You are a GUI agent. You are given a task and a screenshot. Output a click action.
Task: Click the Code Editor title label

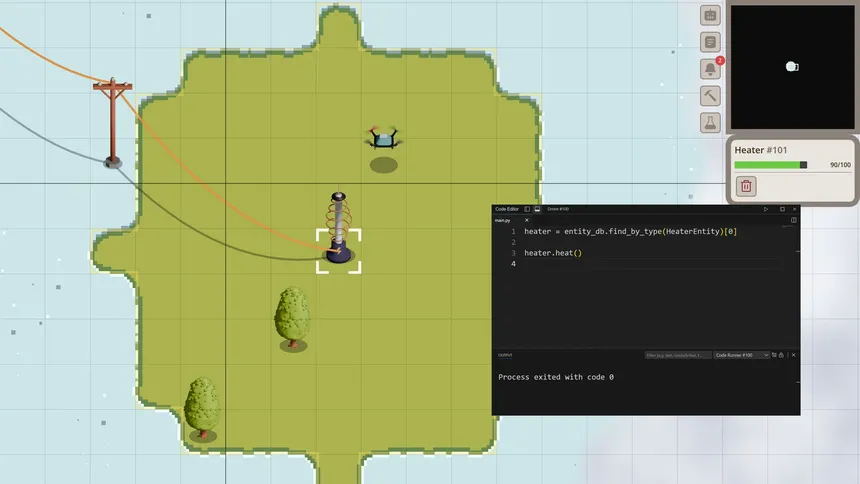click(x=507, y=209)
